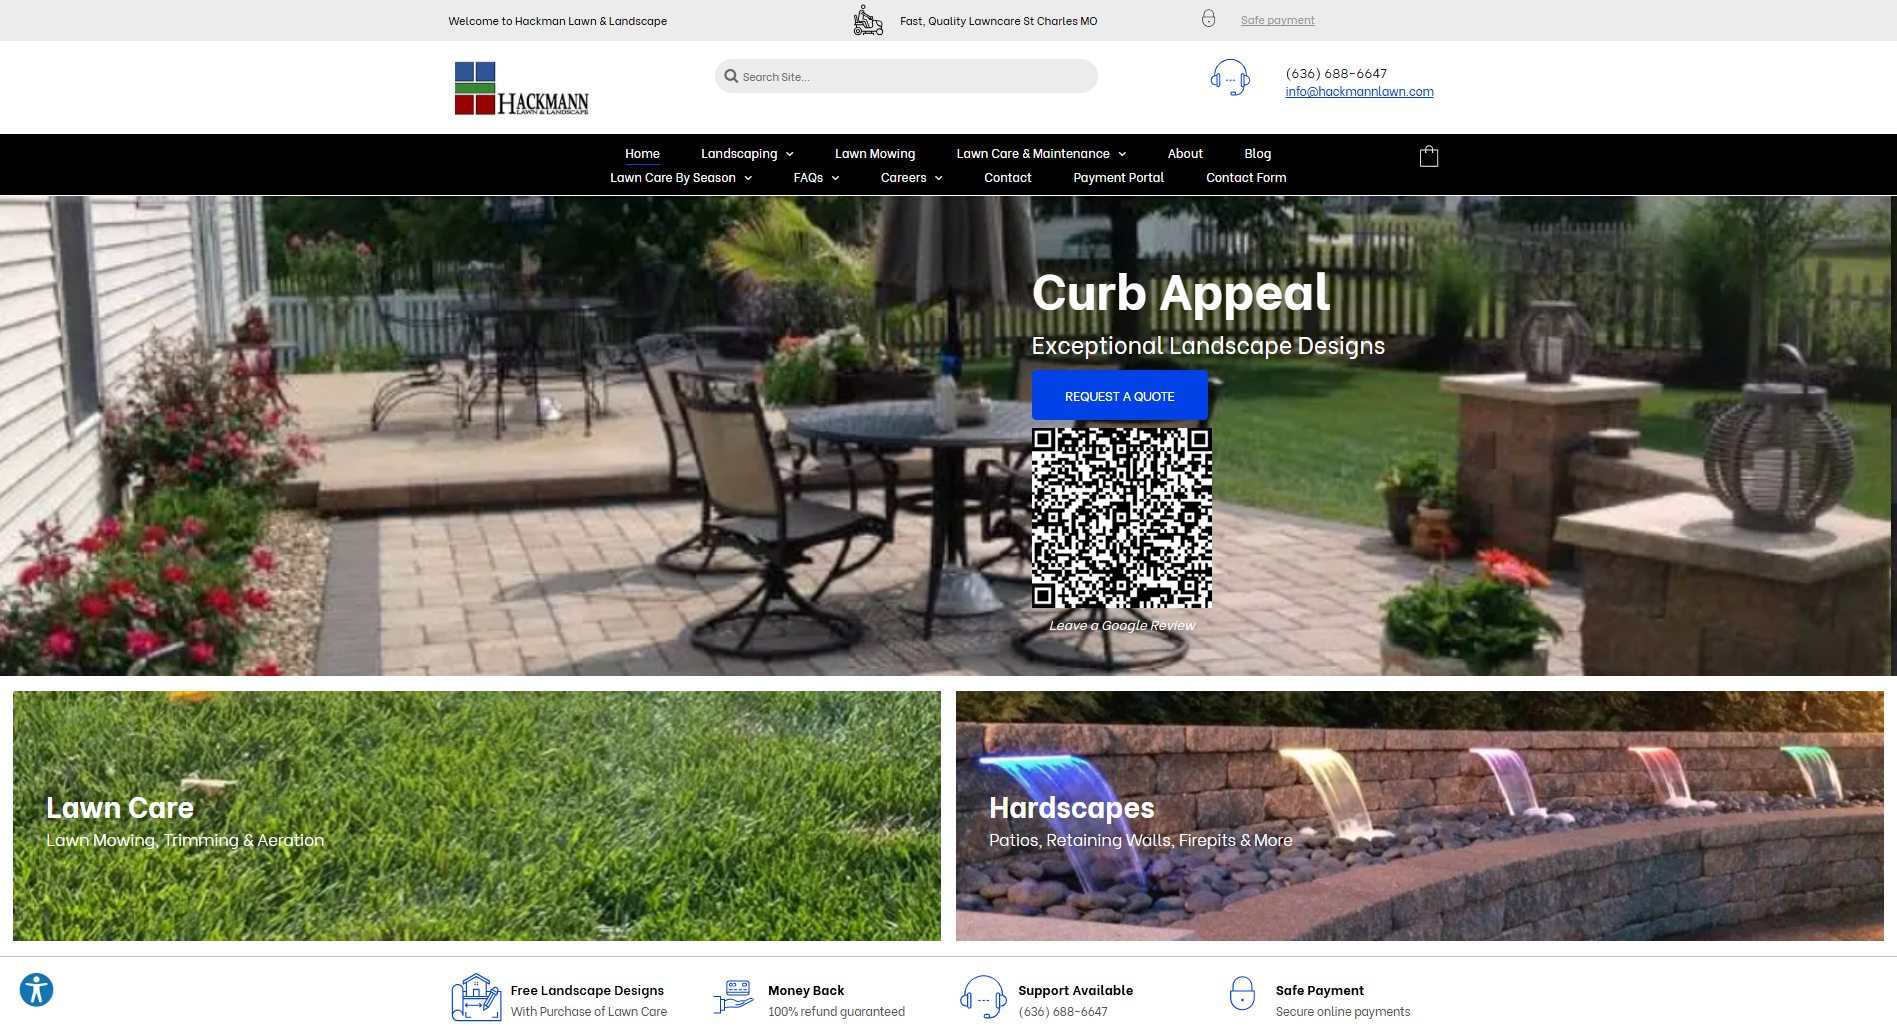Click the magnifier search icon
The height and width of the screenshot is (1026, 1897).
[x=731, y=76]
